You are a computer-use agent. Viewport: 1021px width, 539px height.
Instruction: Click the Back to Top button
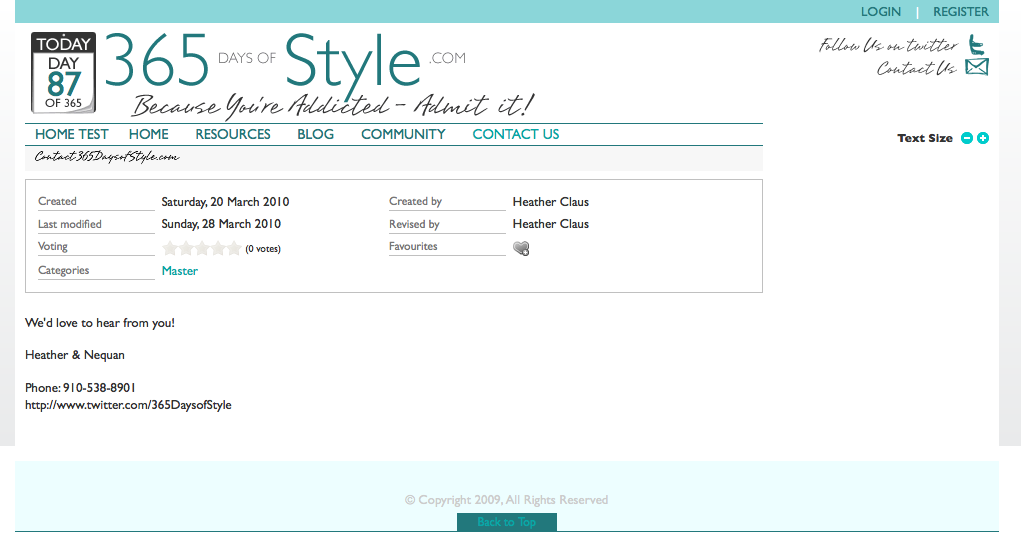507,522
